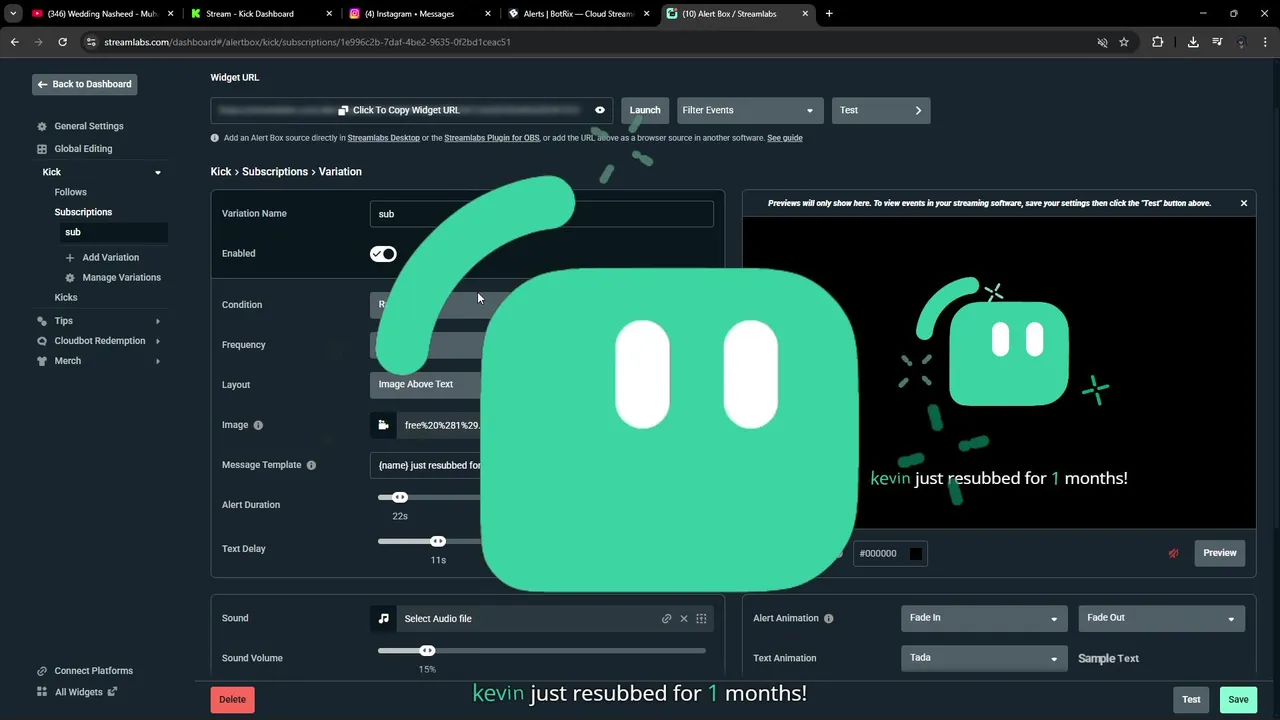The image size is (1280, 720).
Task: Click the Tips coins icon in sidebar
Action: 42,321
